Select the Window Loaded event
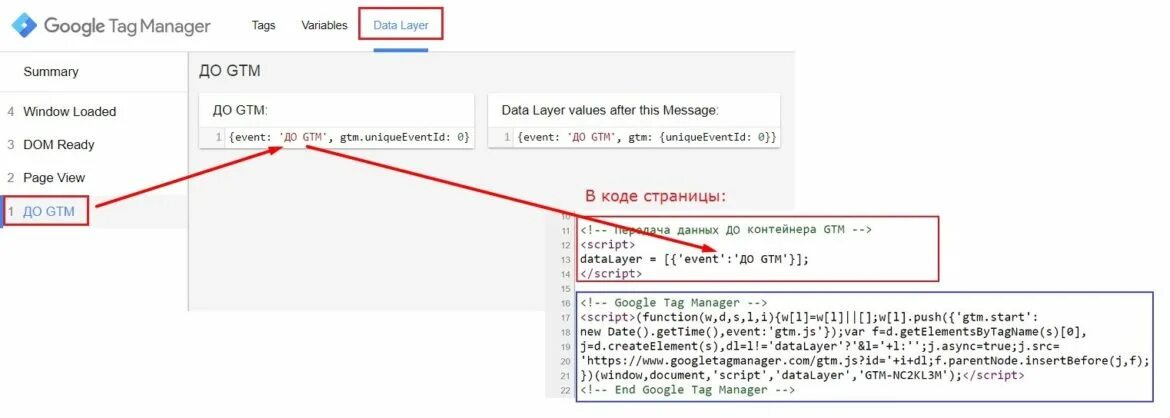The width and height of the screenshot is (1170, 418). 69,112
